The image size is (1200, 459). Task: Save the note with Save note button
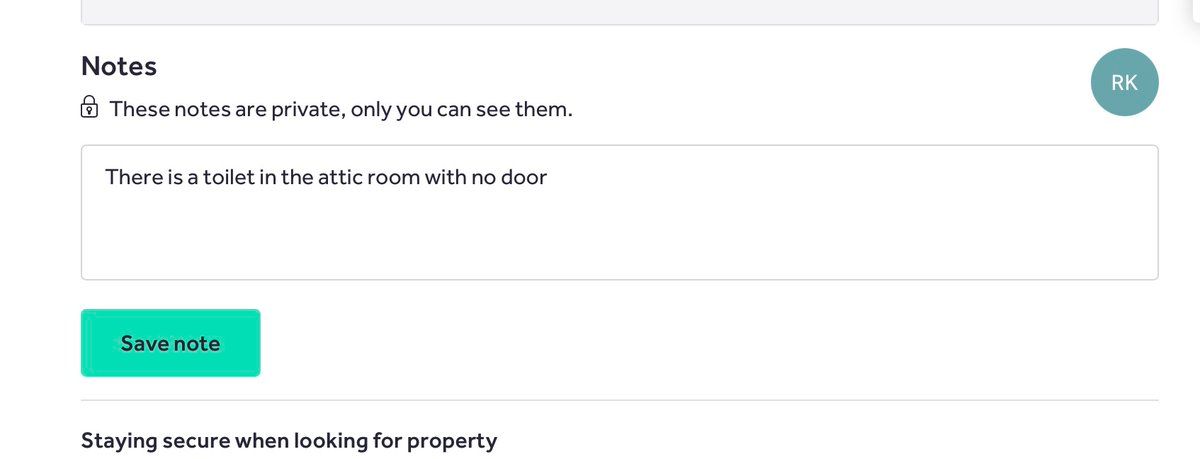[170, 343]
